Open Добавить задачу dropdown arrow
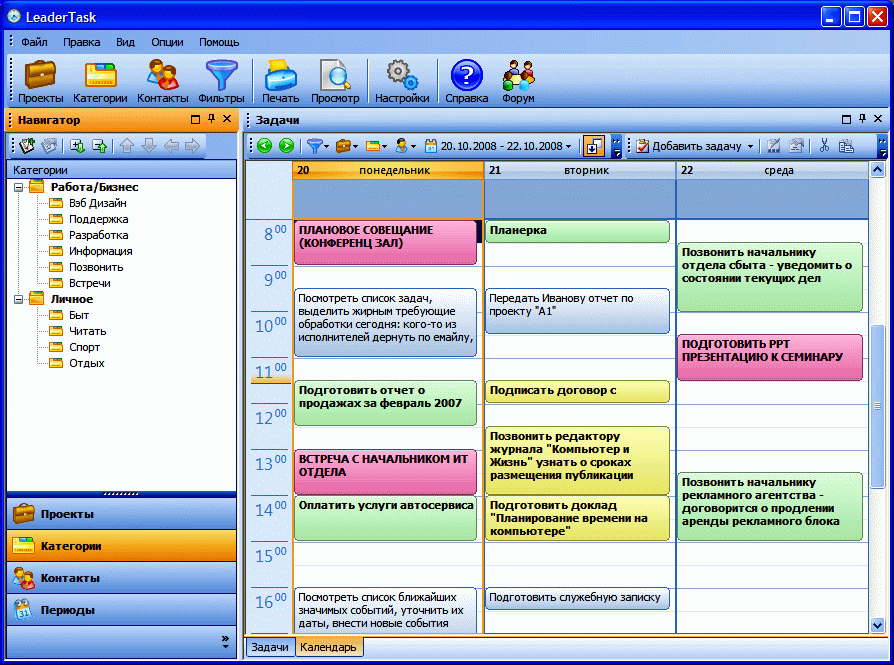Image resolution: width=894 pixels, height=665 pixels. tap(750, 147)
